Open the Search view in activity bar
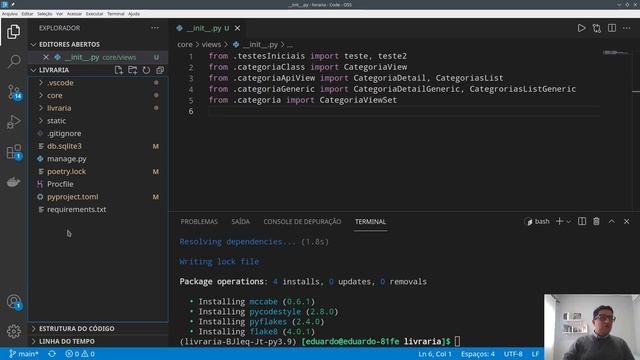 coord(13,61)
